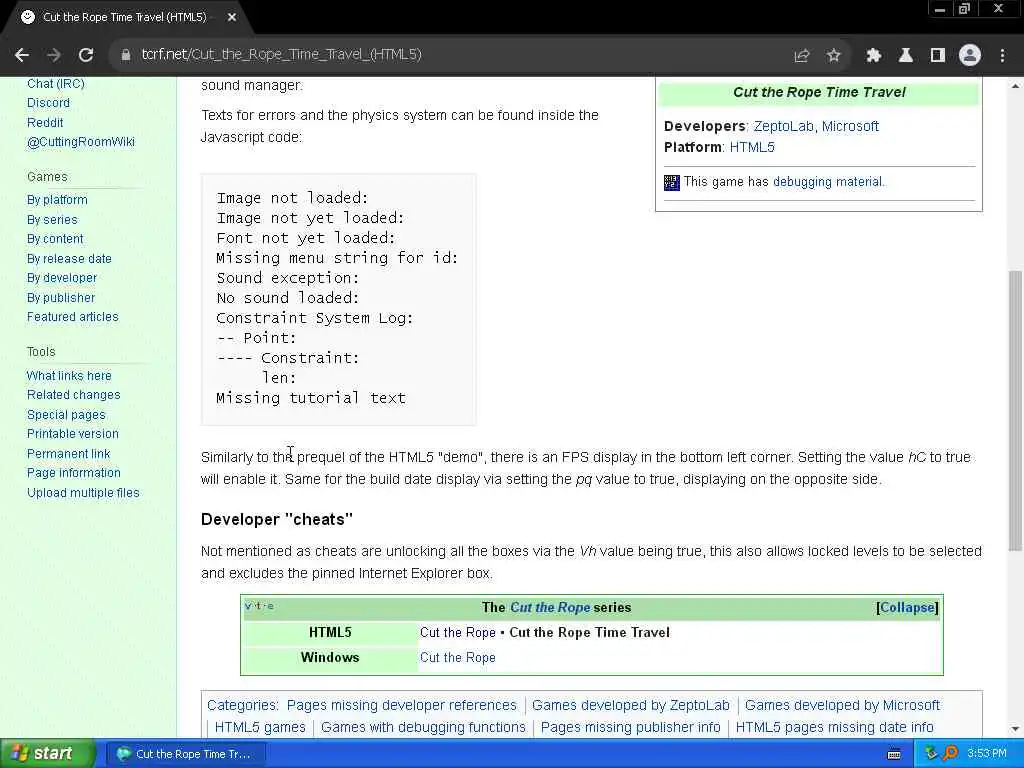Viewport: 1024px width, 768px height.
Task: Open HTML5 pages missing date info category
Action: point(835,728)
